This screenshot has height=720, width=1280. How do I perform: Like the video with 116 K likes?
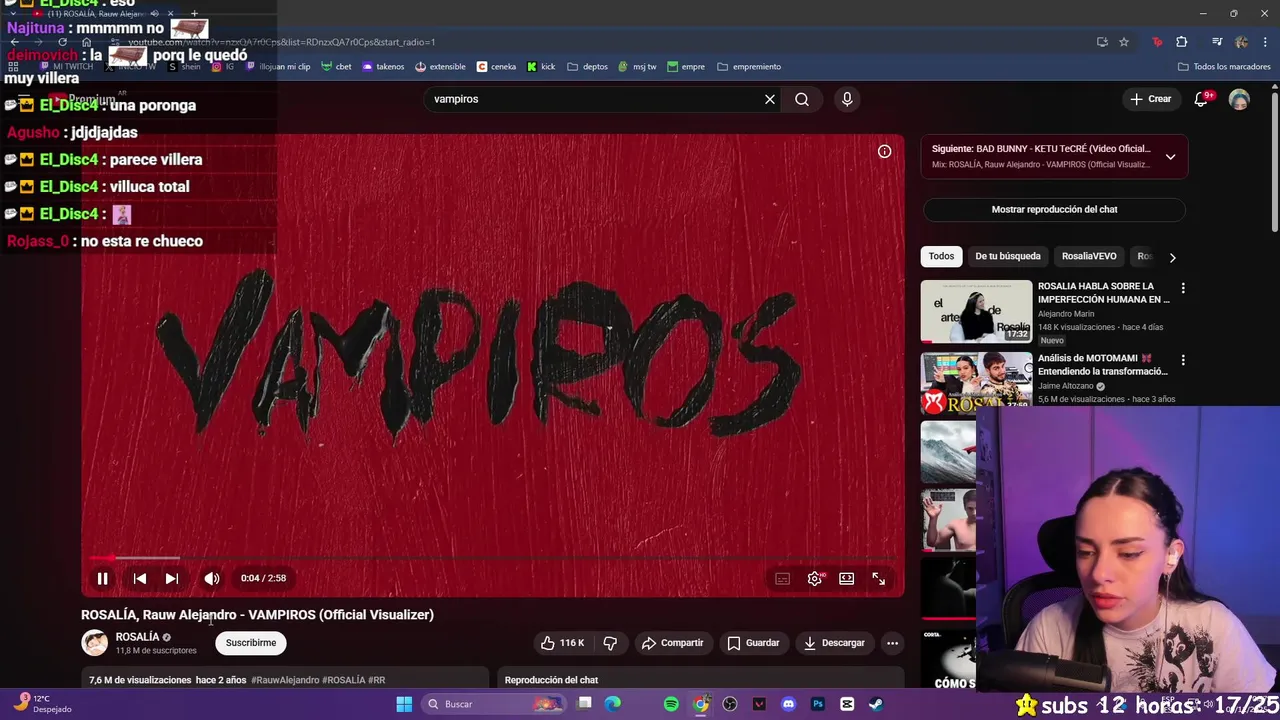[562, 643]
